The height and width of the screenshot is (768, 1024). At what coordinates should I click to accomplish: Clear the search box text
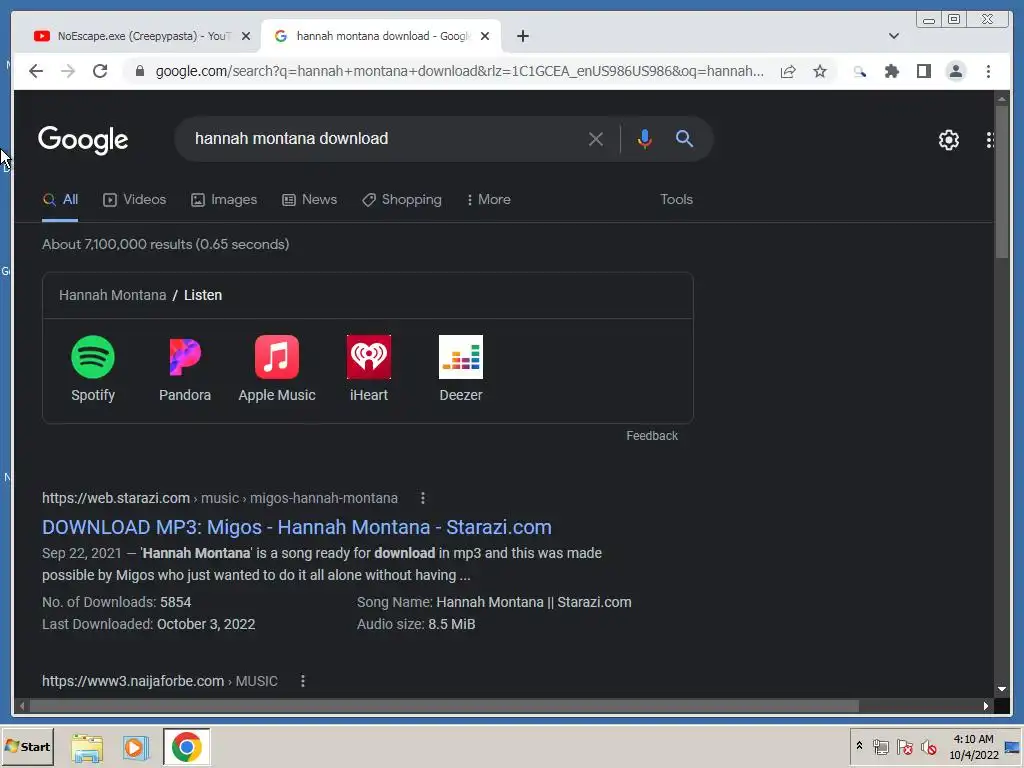pyautogui.click(x=596, y=139)
